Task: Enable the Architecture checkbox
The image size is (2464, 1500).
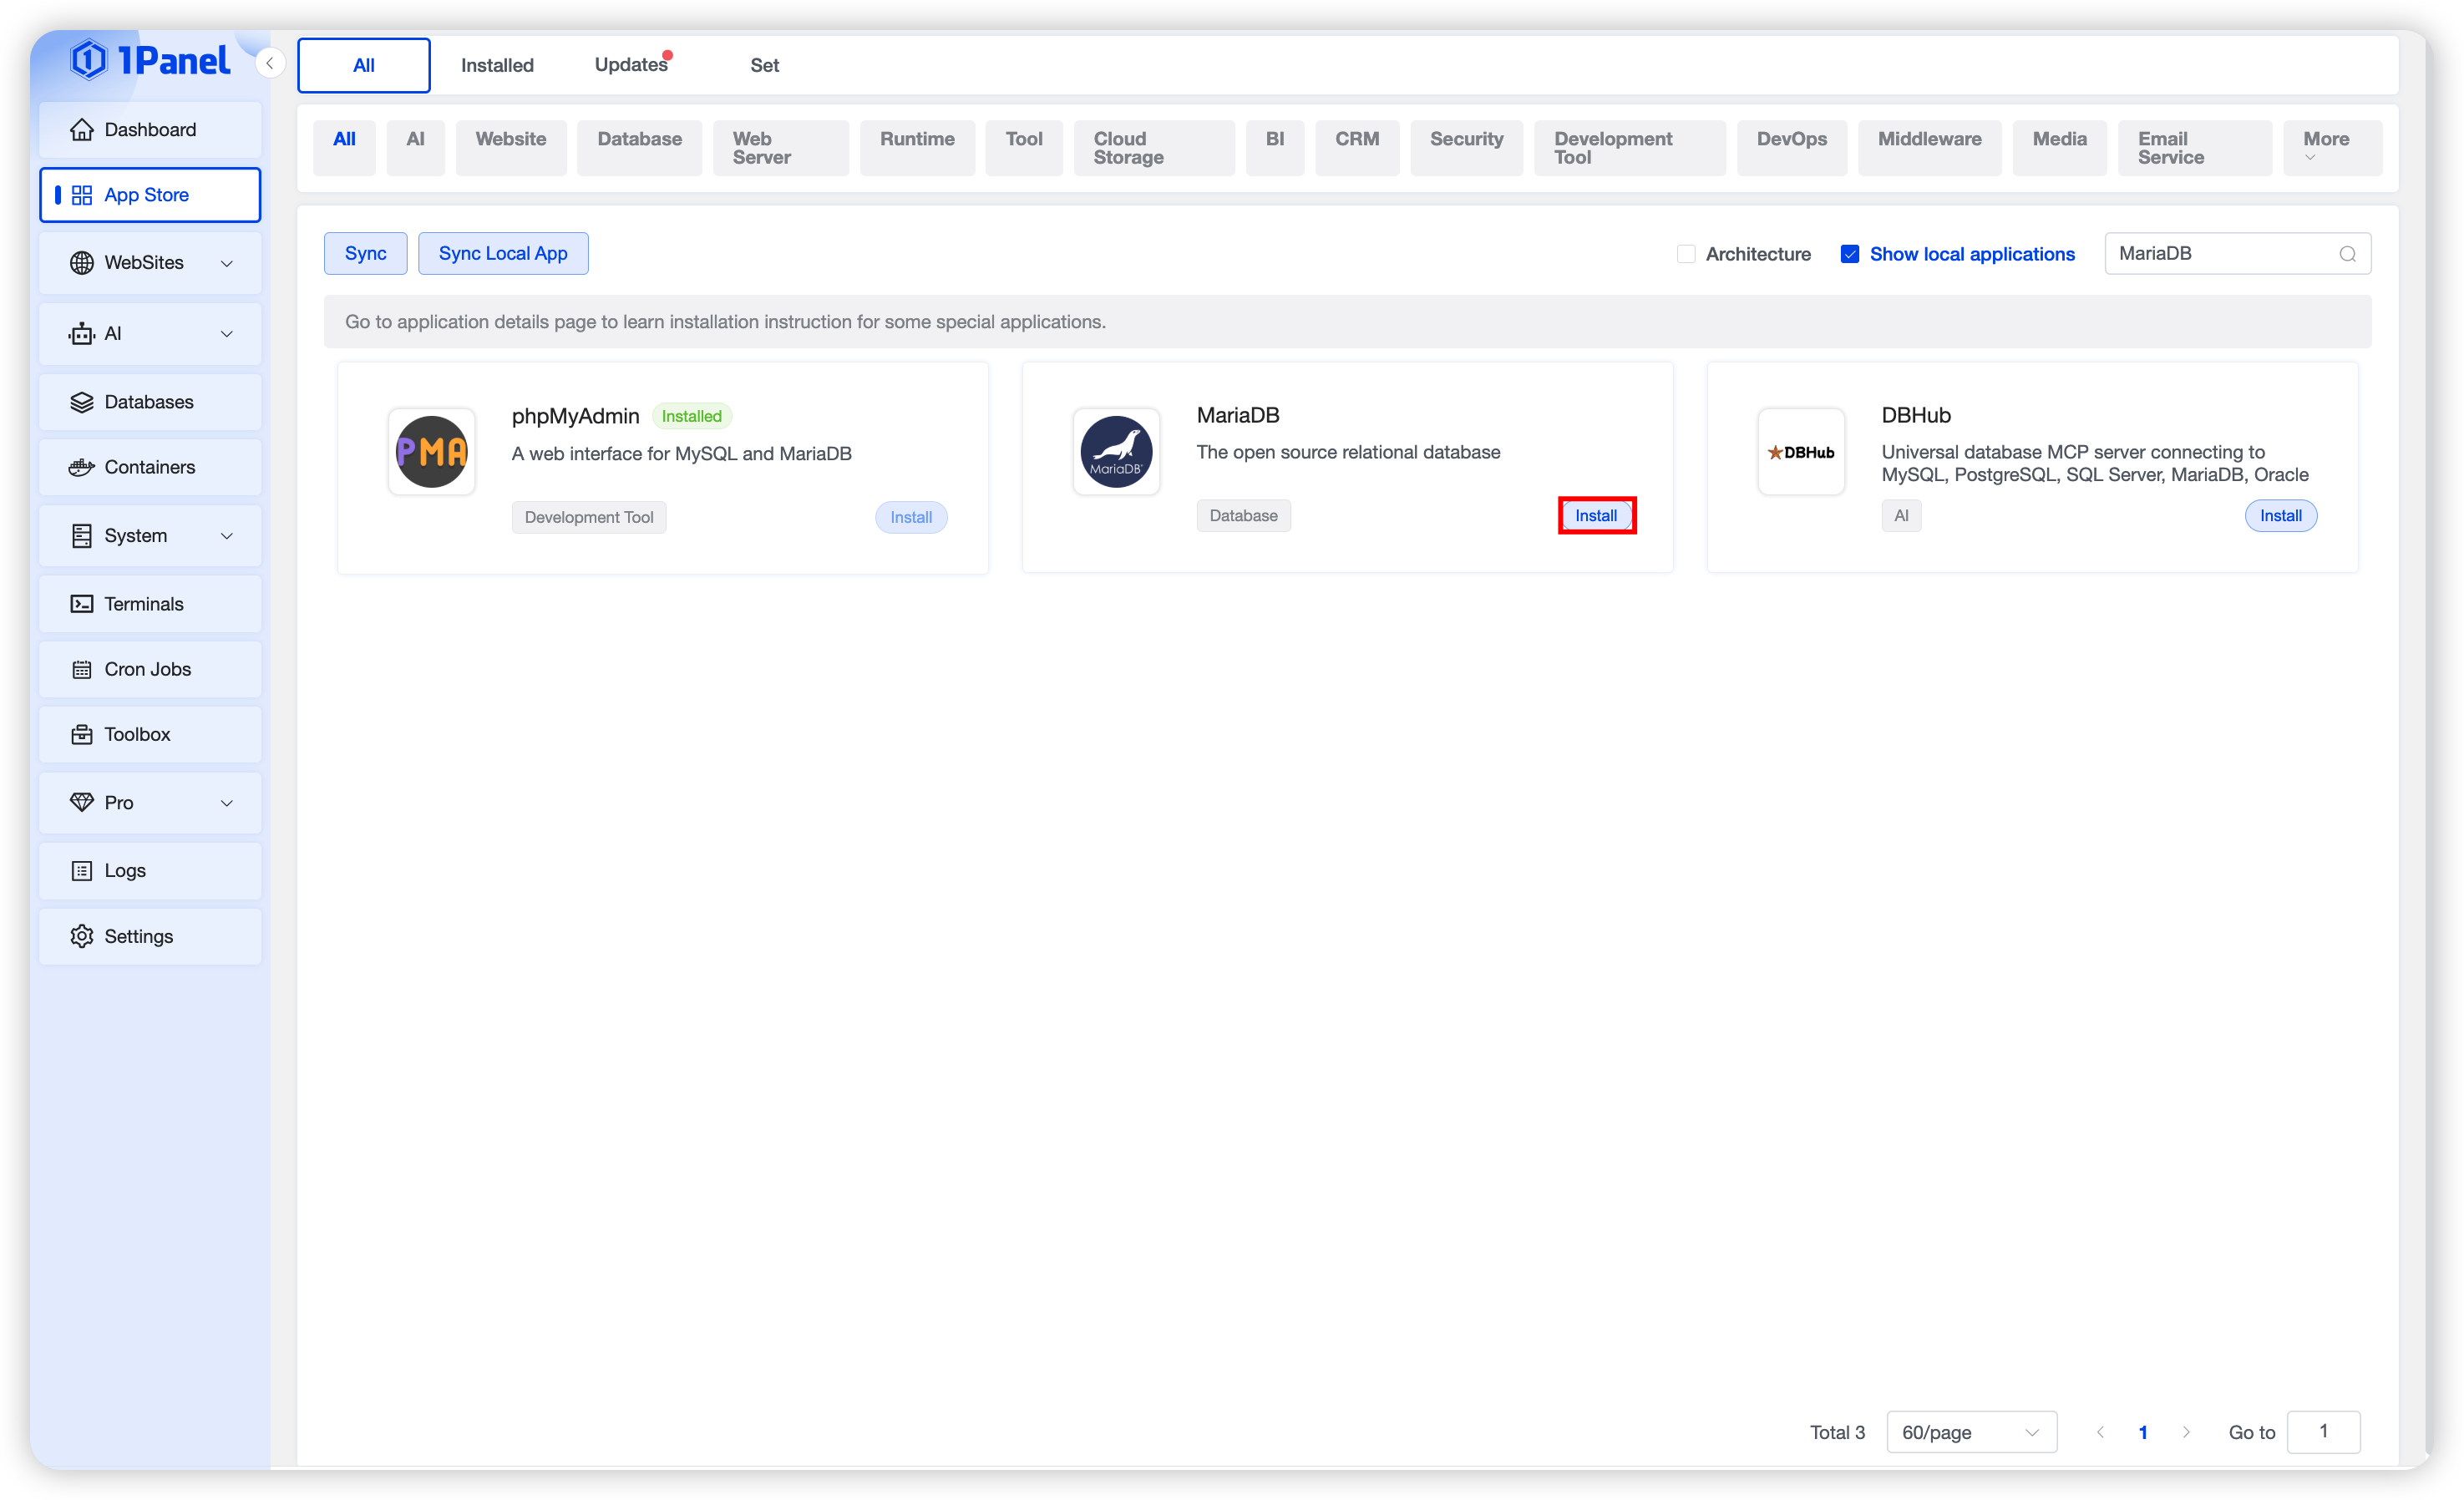Action: (1686, 254)
